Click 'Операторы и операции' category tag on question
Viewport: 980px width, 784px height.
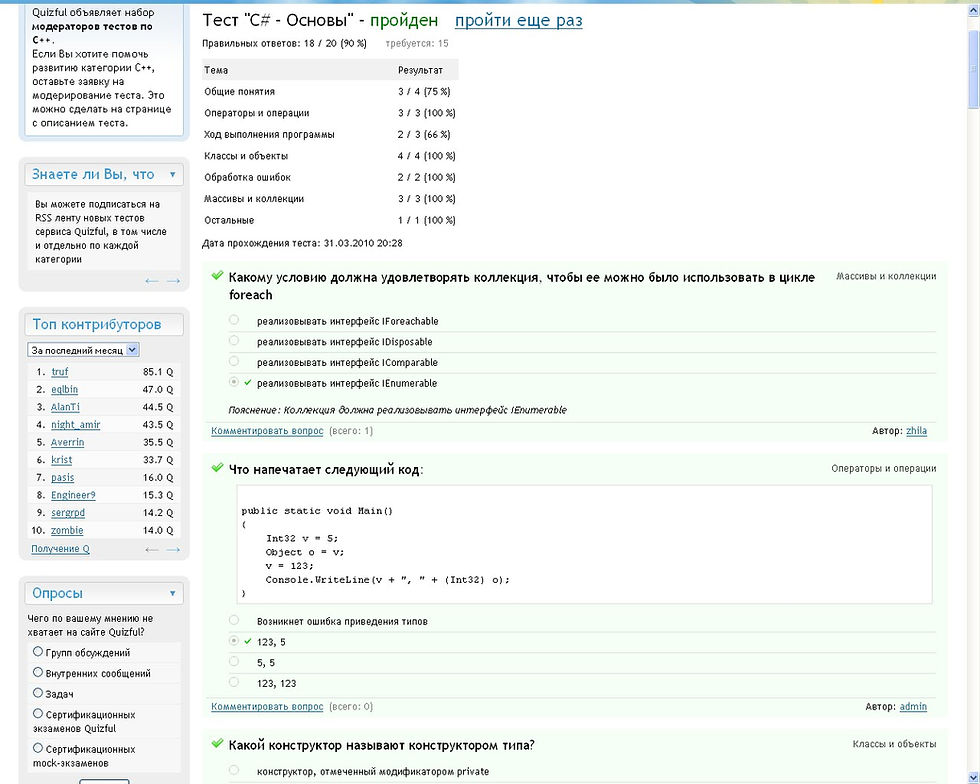point(884,468)
